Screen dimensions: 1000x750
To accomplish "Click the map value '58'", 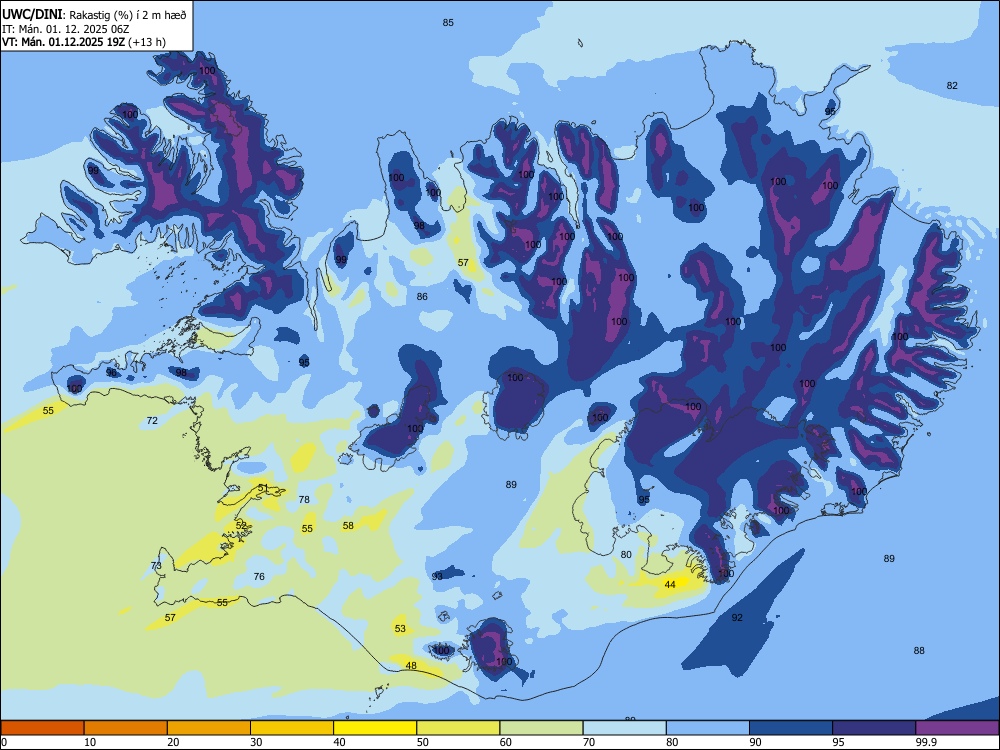I will pyautogui.click(x=348, y=526).
